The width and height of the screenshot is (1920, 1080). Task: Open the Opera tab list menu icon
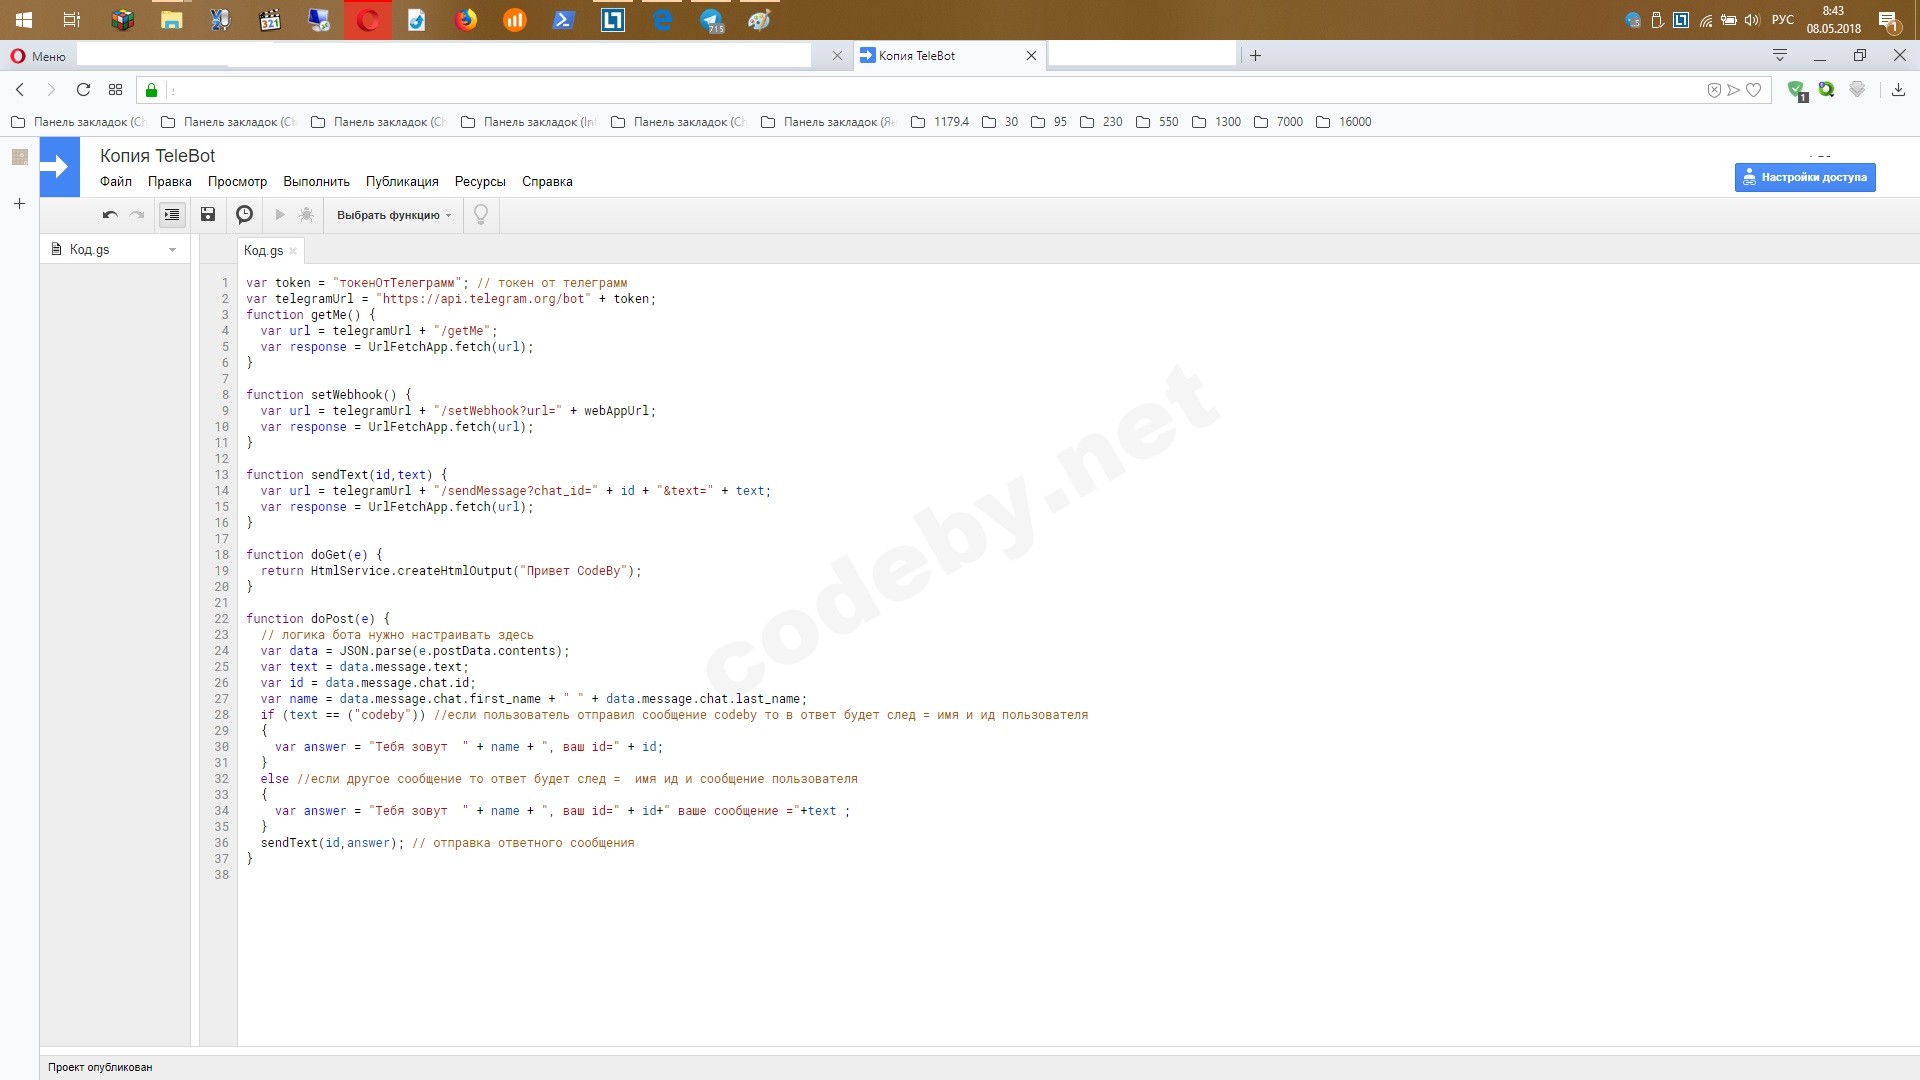coord(1779,56)
